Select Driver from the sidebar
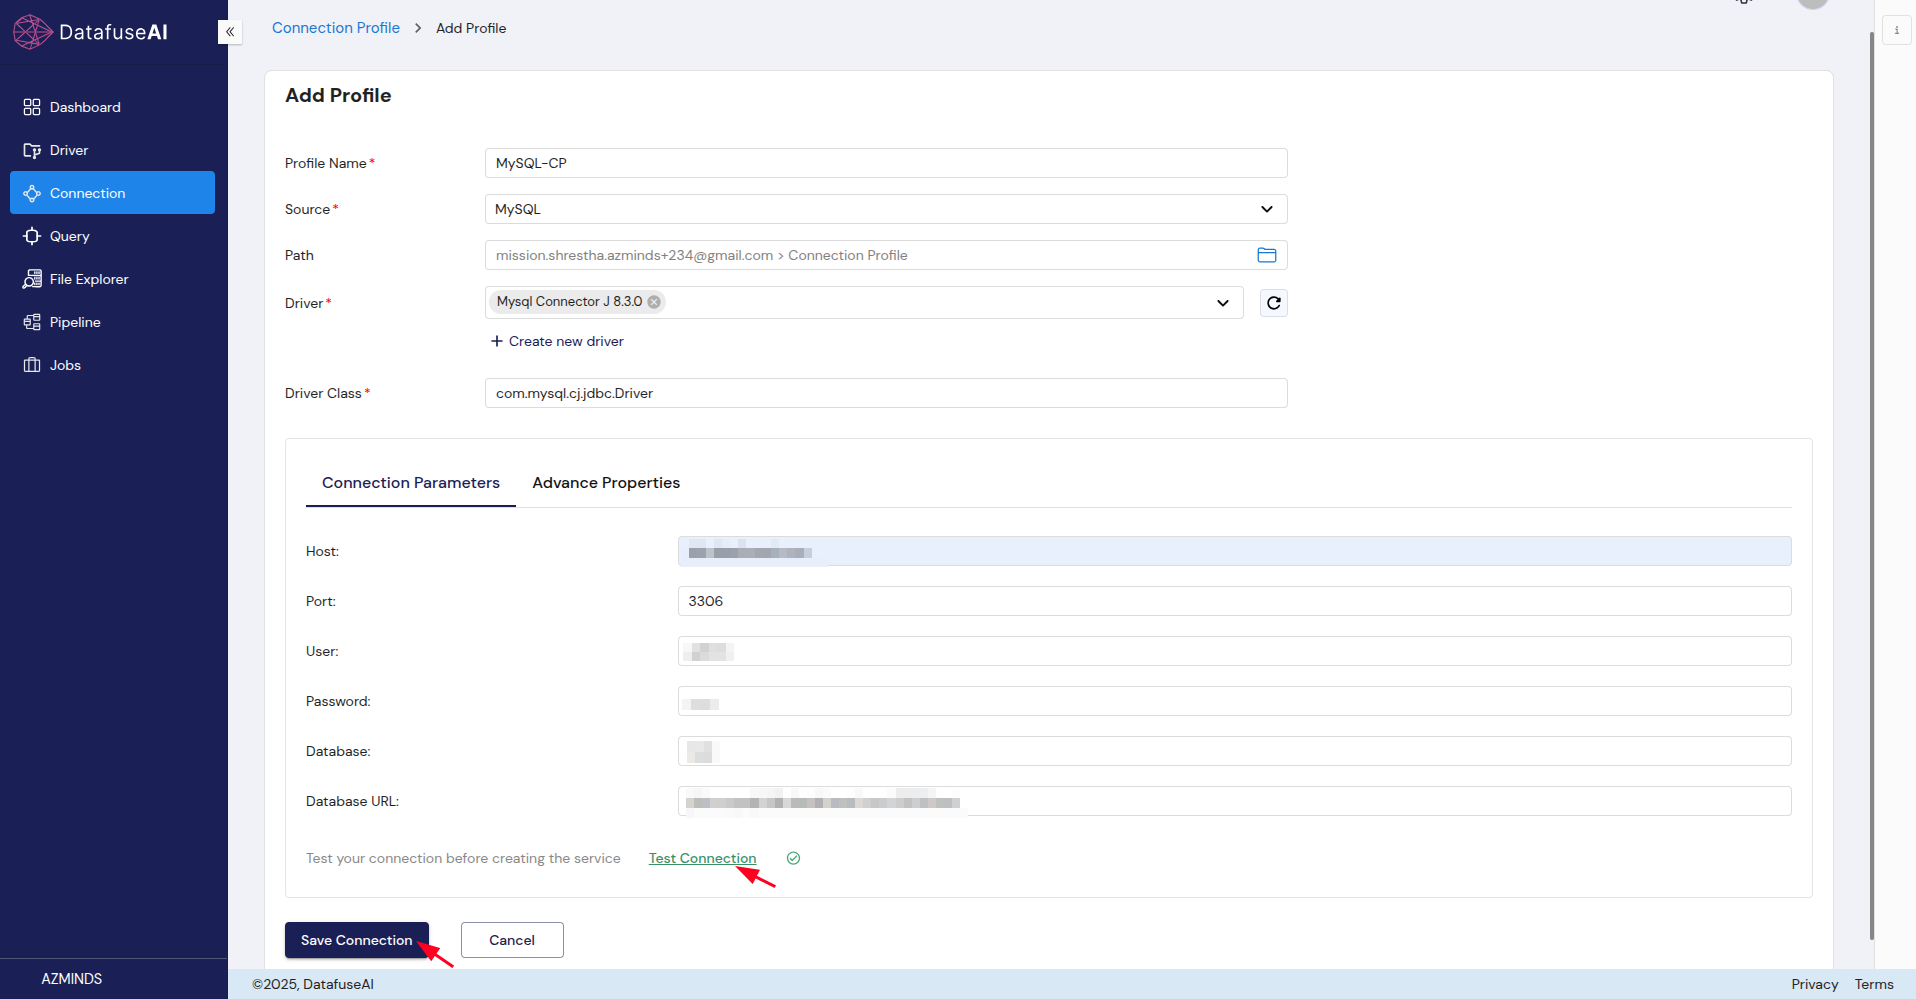 pyautogui.click(x=67, y=150)
